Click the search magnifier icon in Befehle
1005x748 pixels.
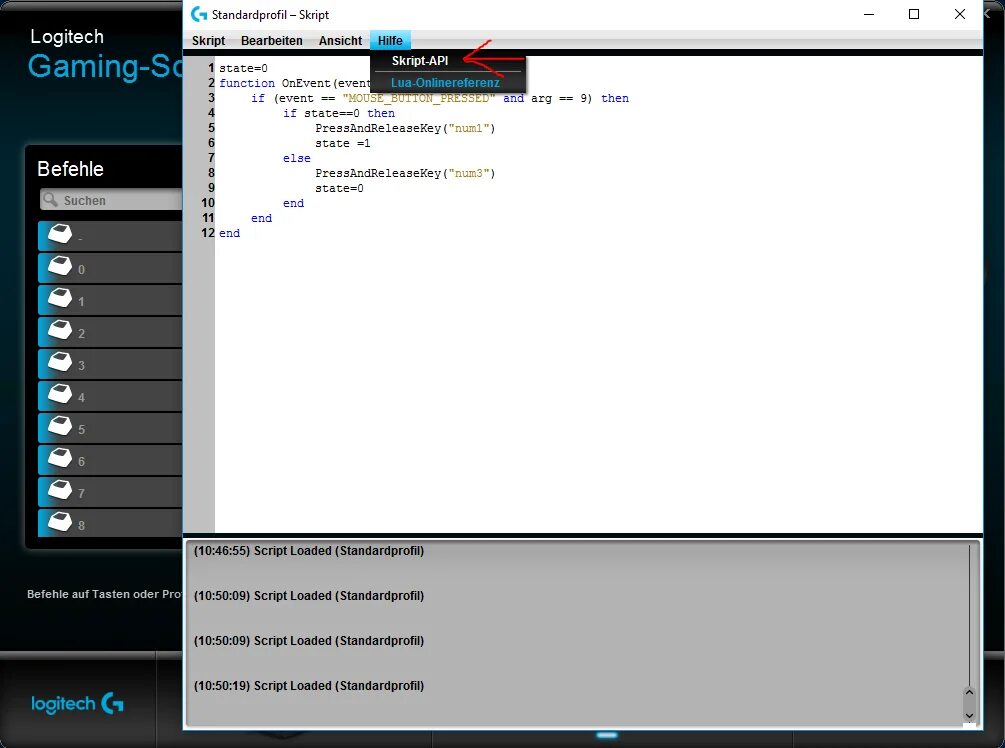(51, 199)
